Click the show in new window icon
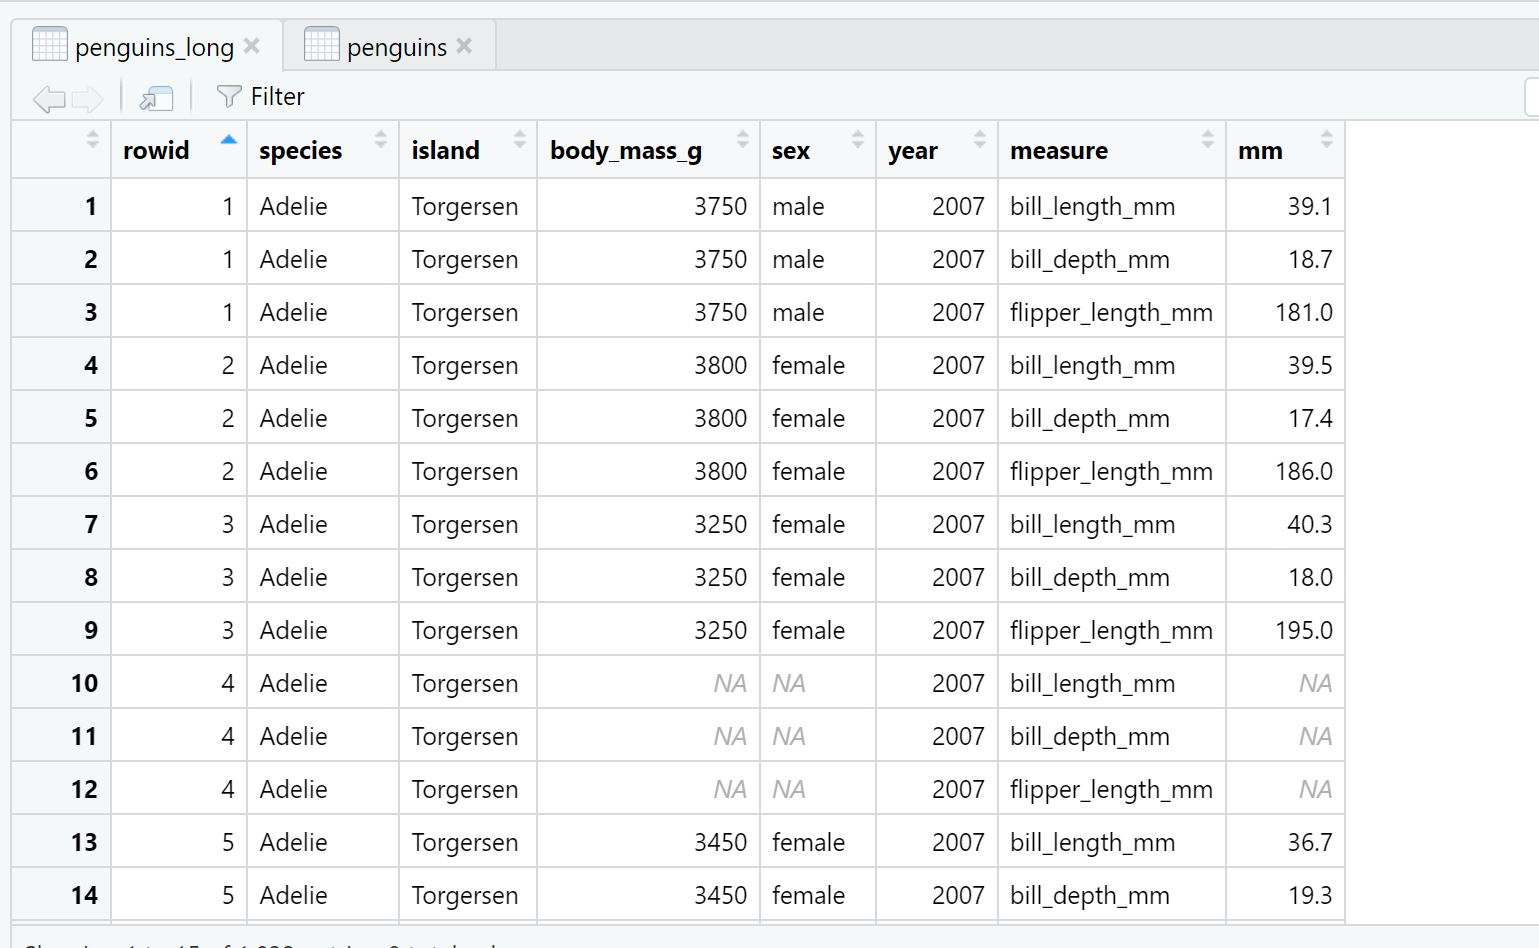 [x=156, y=98]
